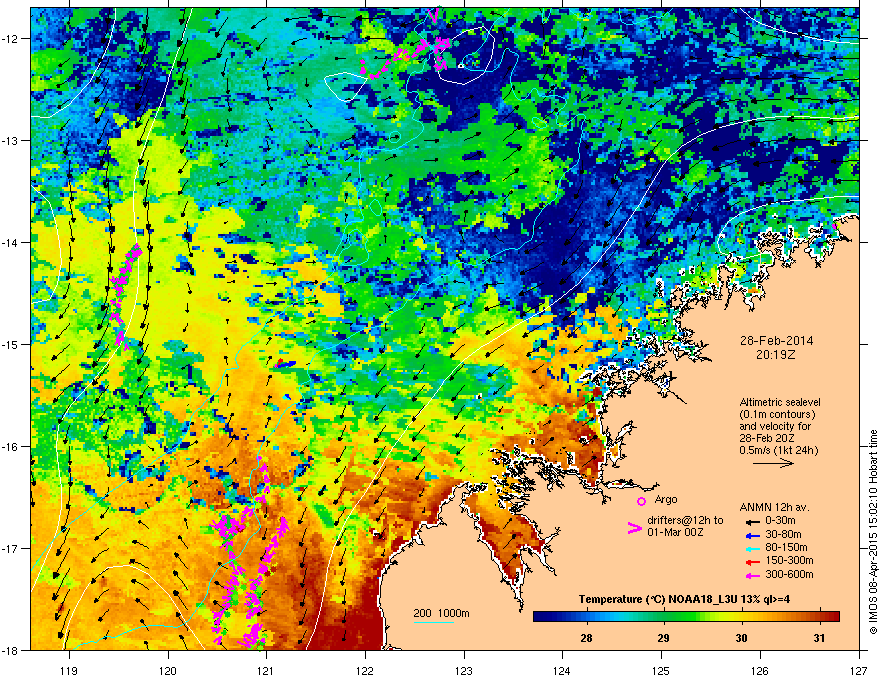Click the '300-600m' depth label

tap(789, 575)
